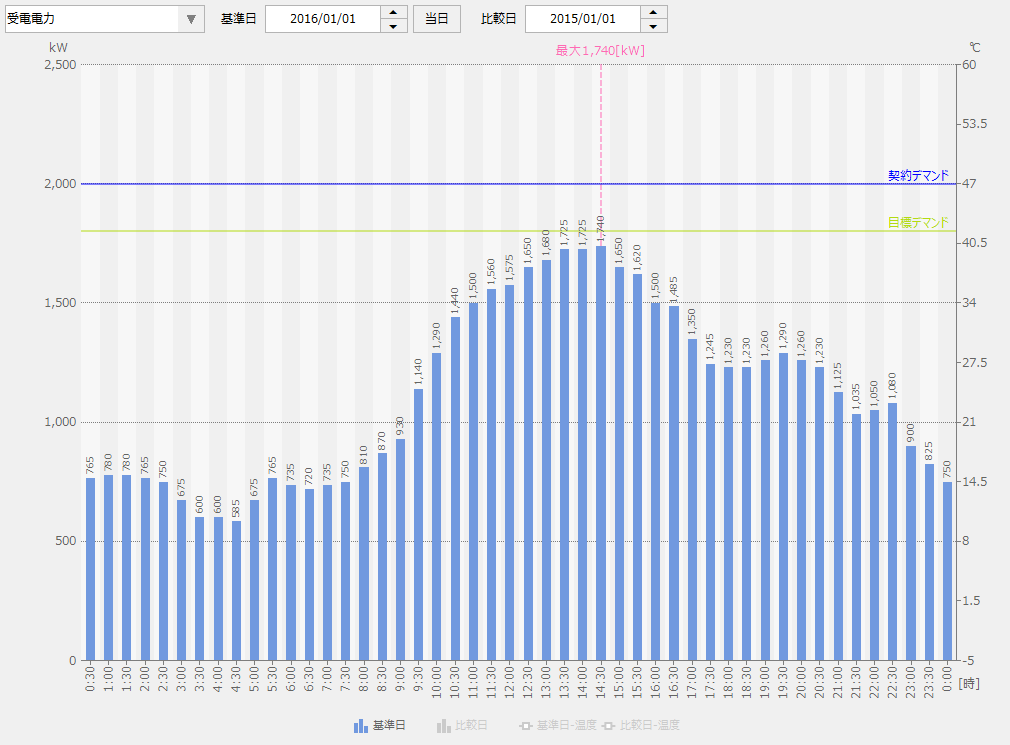The height and width of the screenshot is (745, 1010).
Task: Show the 比較日-温度 line via its legend
Action: pyautogui.click(x=608, y=725)
